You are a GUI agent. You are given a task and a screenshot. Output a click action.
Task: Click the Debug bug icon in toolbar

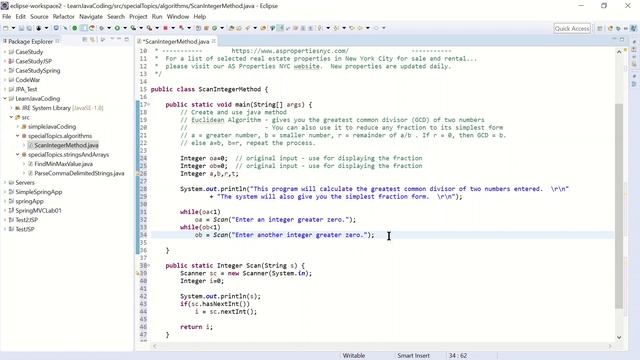coord(101,28)
